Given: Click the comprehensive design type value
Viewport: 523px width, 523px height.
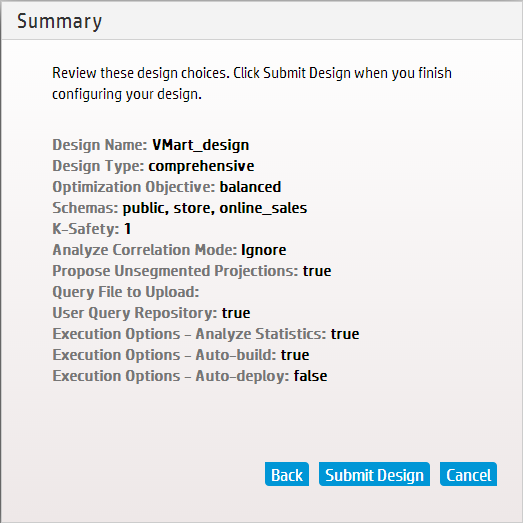Looking at the screenshot, I should (x=201, y=166).
